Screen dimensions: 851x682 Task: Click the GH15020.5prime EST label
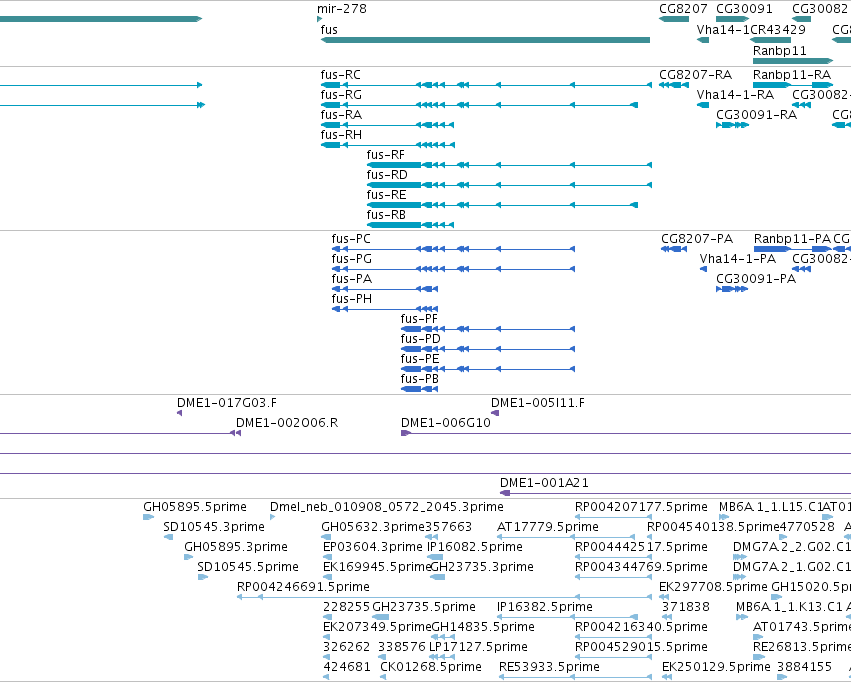(x=811, y=587)
